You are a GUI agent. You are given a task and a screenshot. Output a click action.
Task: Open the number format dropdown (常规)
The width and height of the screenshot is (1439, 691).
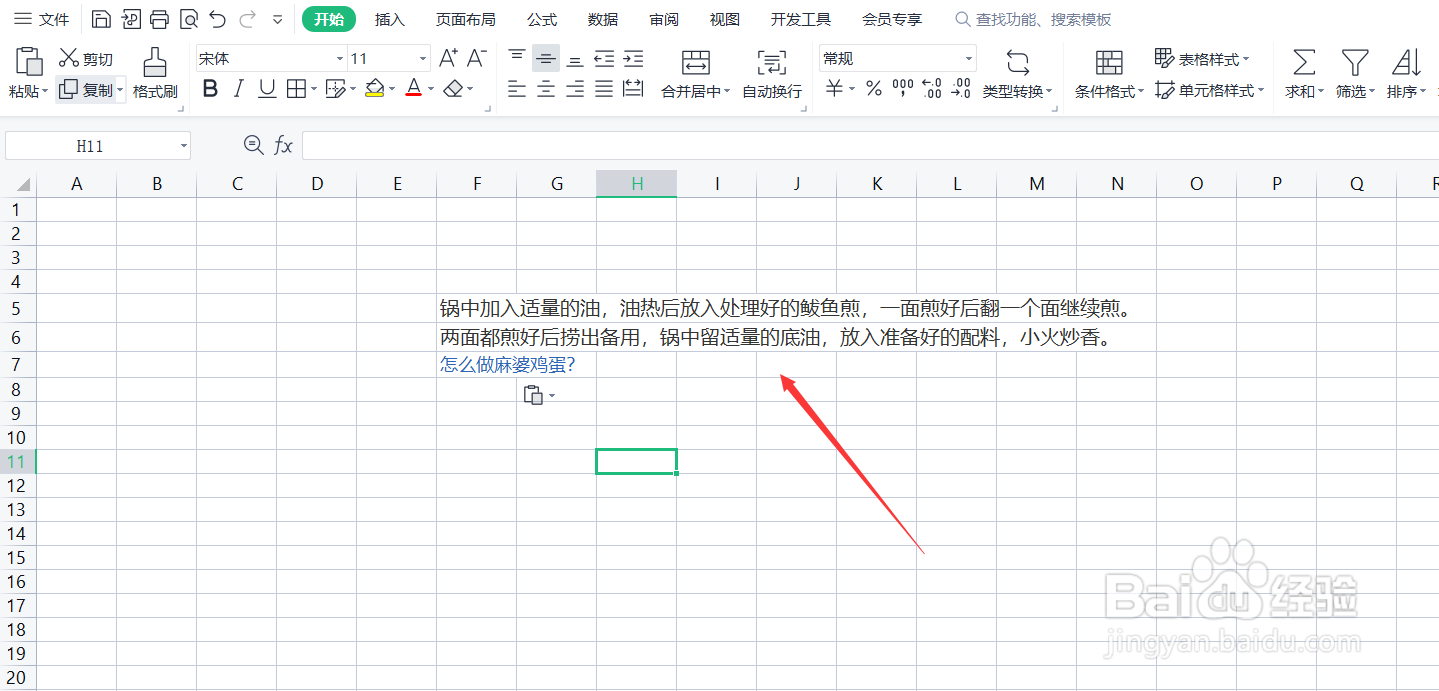point(968,59)
